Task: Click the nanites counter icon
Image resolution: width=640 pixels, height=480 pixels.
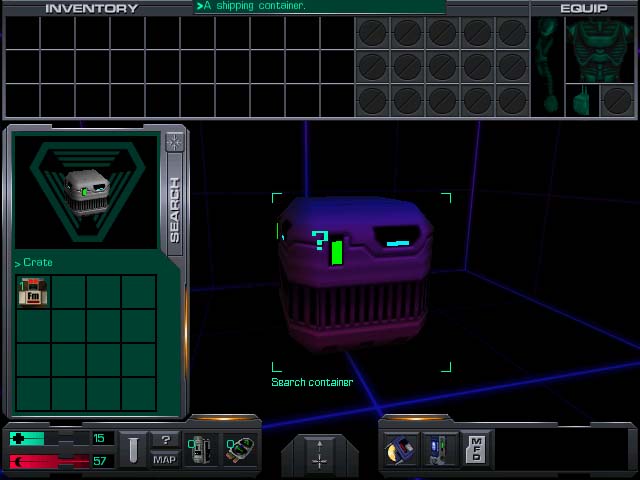Action: coord(199,450)
